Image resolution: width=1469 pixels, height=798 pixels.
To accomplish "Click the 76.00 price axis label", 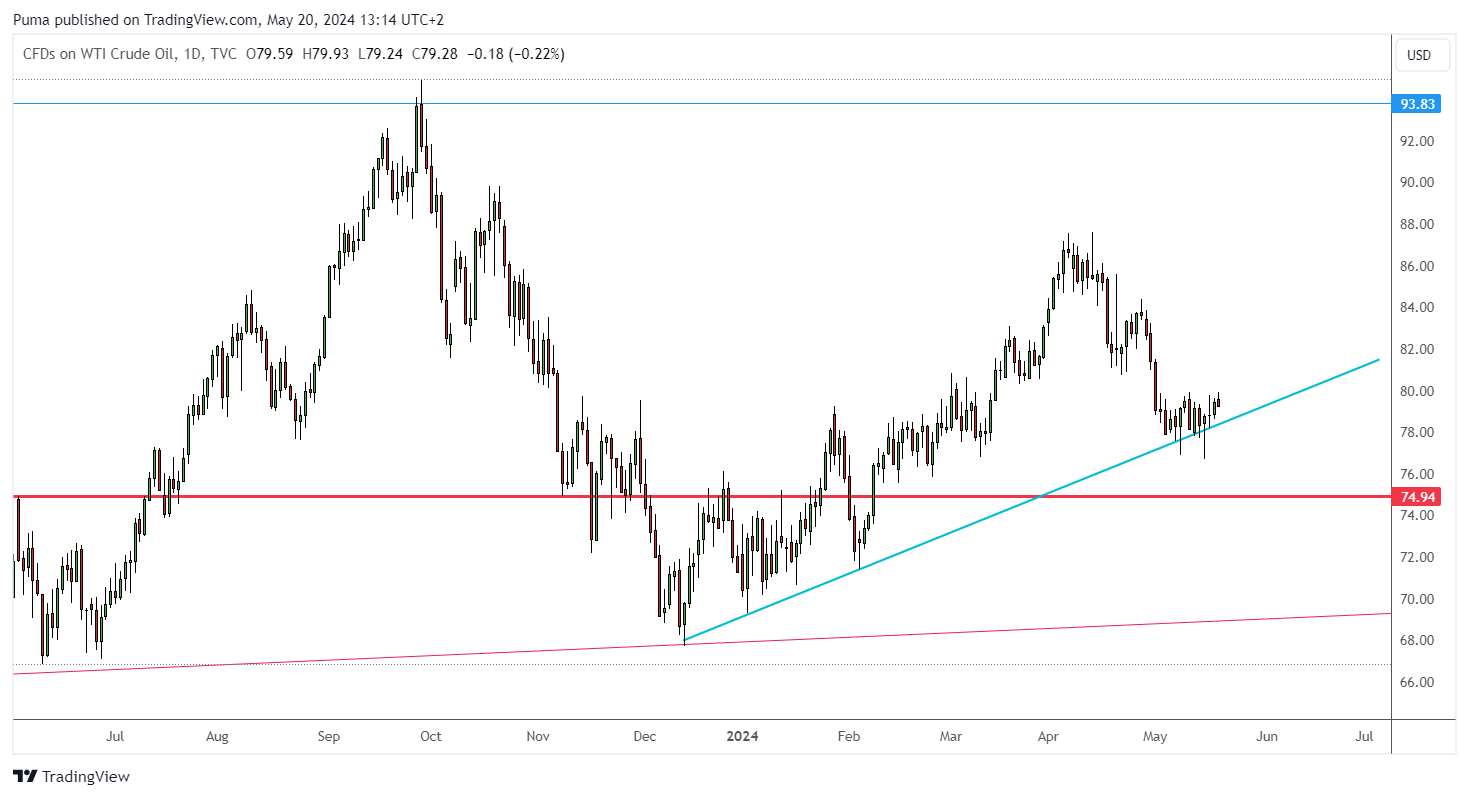I will [x=1418, y=474].
